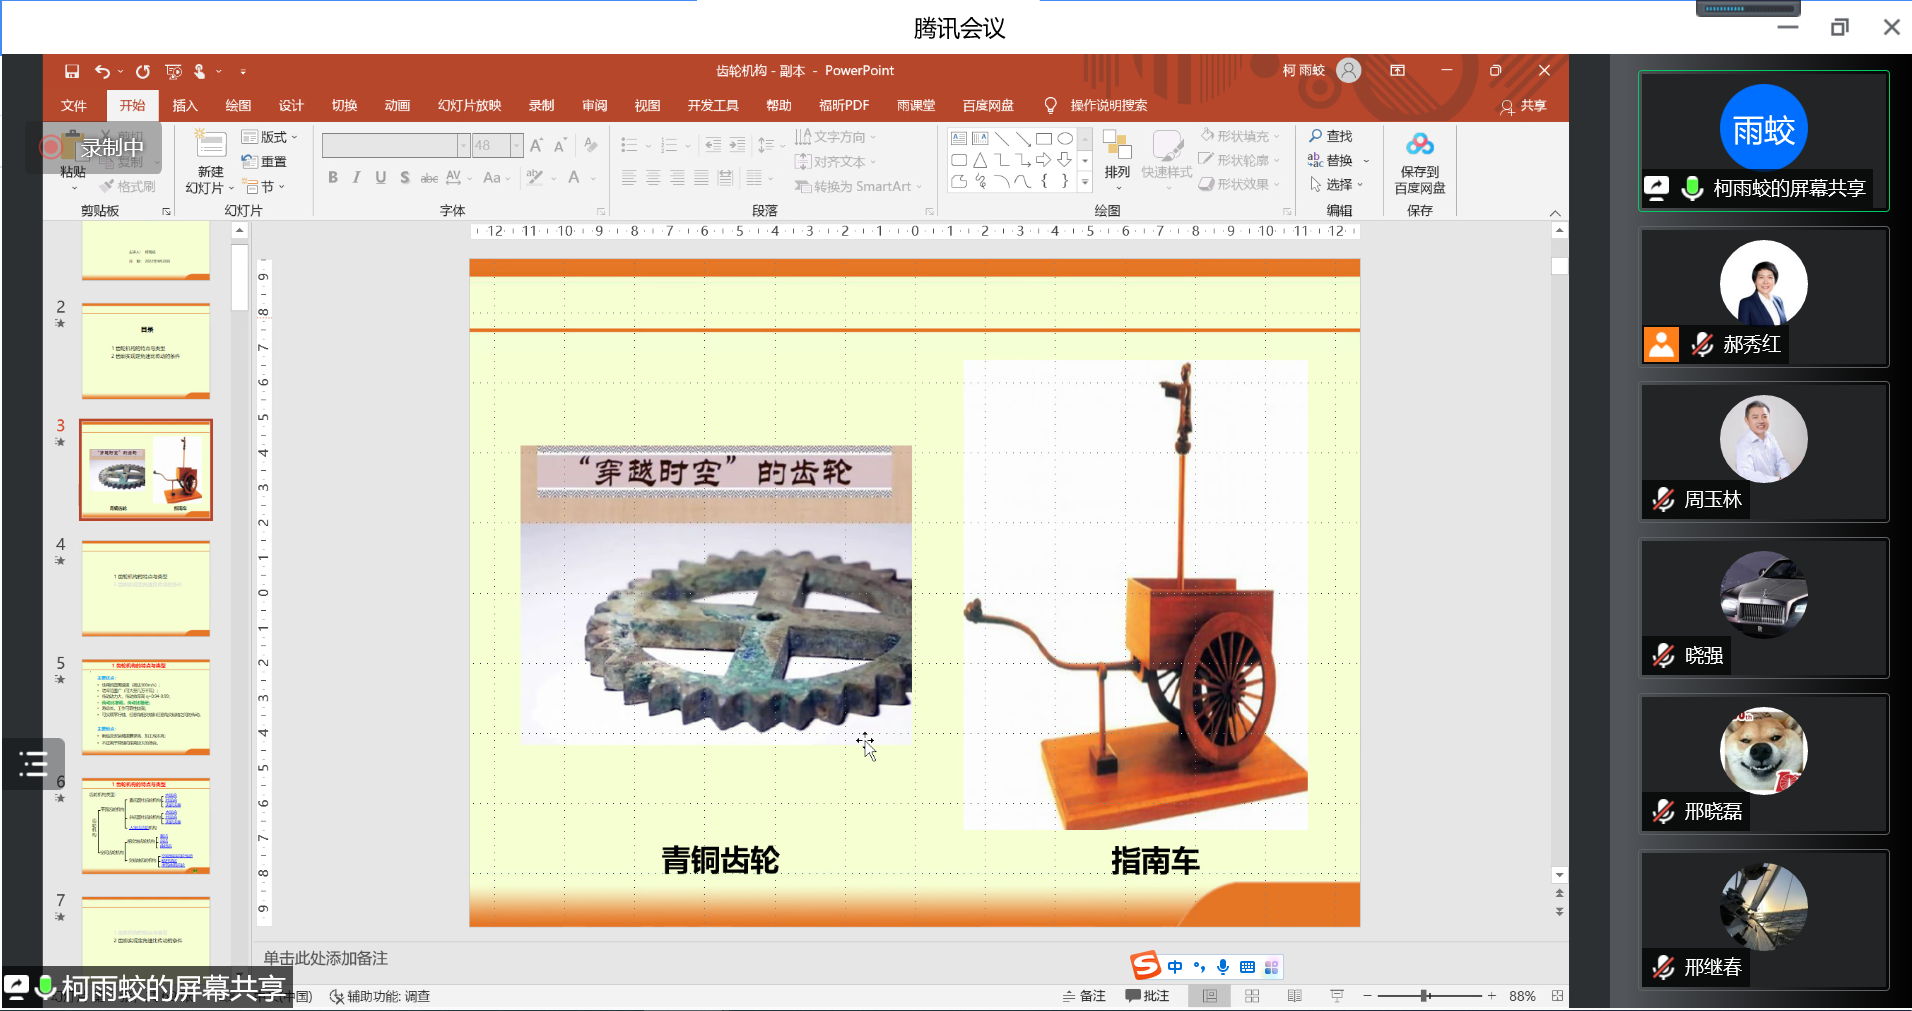Click the search box 操作说明搜索
The image size is (1912, 1011).
[1109, 106]
